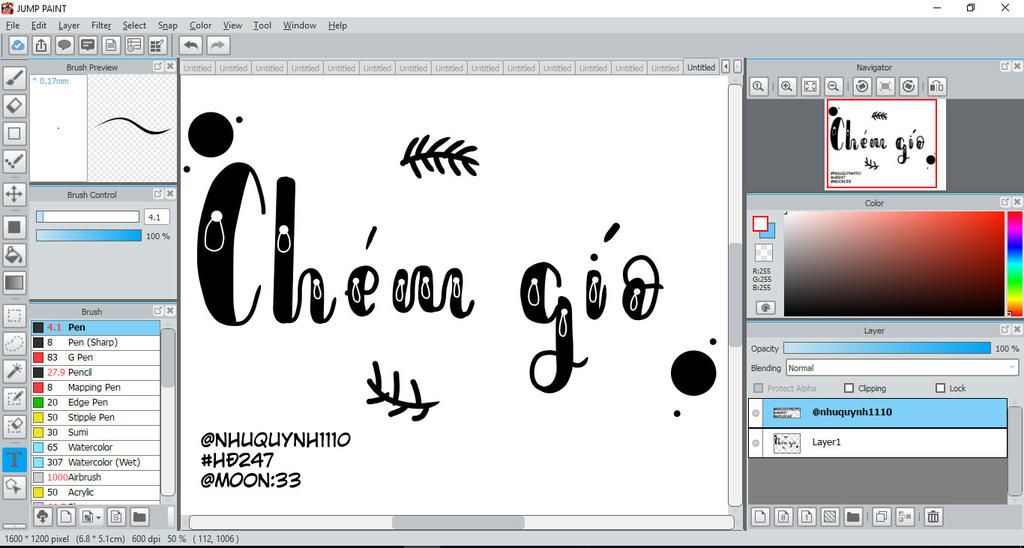Add brush folder icon in Brush panel

(139, 517)
